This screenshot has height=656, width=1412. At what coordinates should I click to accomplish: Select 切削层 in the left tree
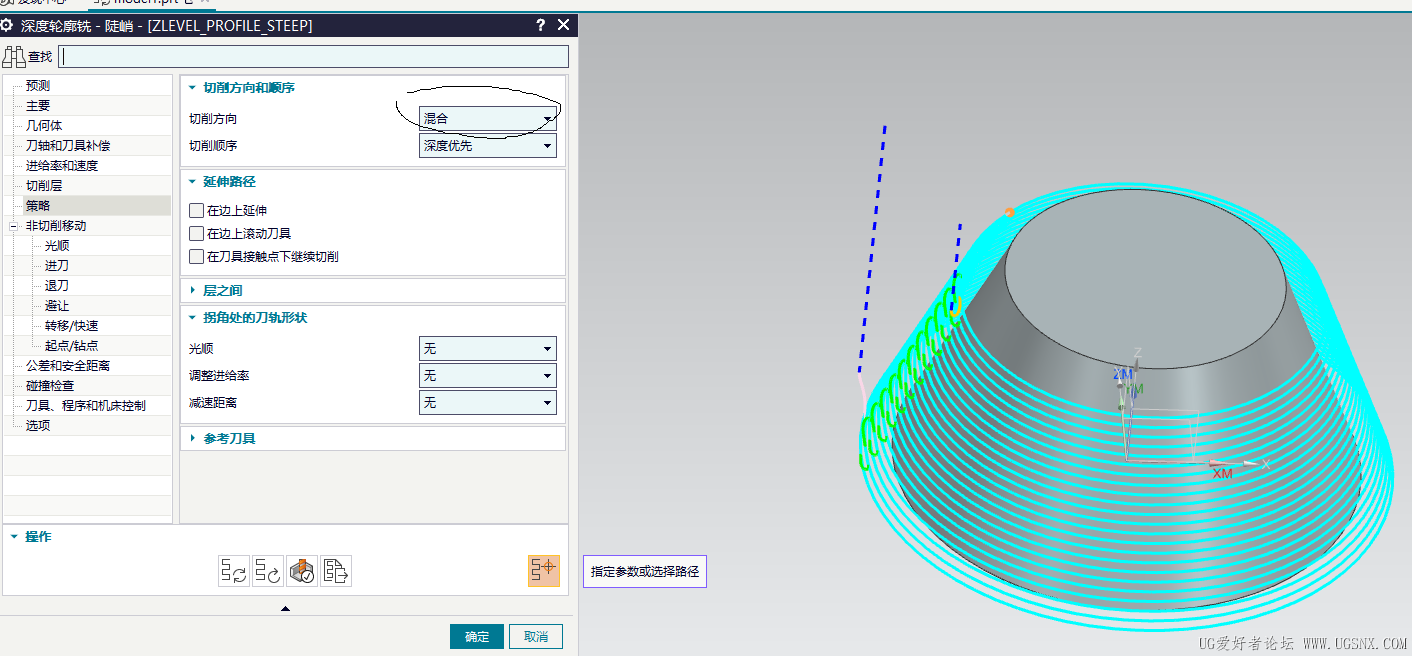point(44,186)
